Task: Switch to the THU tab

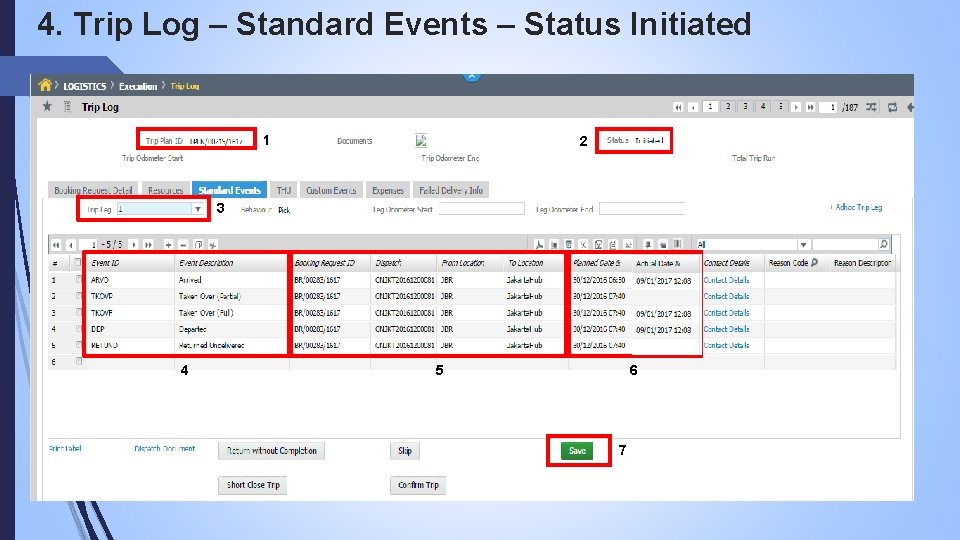Action: (283, 190)
